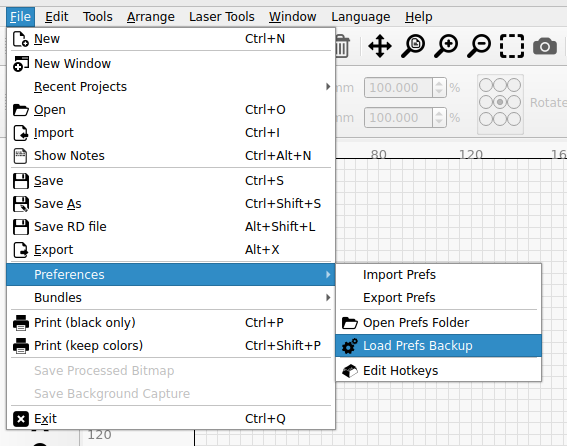Open the Laser Tools menu
Image resolution: width=567 pixels, height=446 pixels.
222,17
